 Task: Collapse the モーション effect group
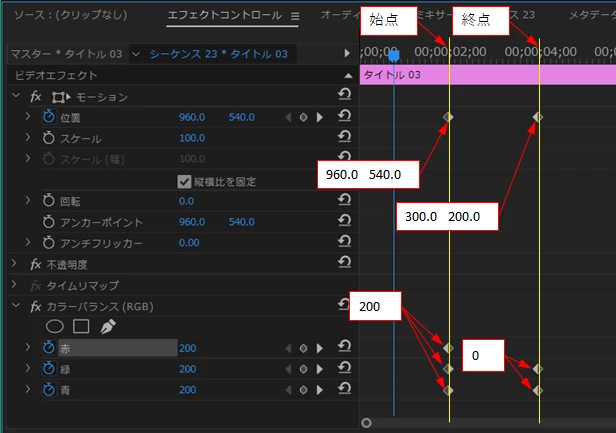tap(16, 95)
